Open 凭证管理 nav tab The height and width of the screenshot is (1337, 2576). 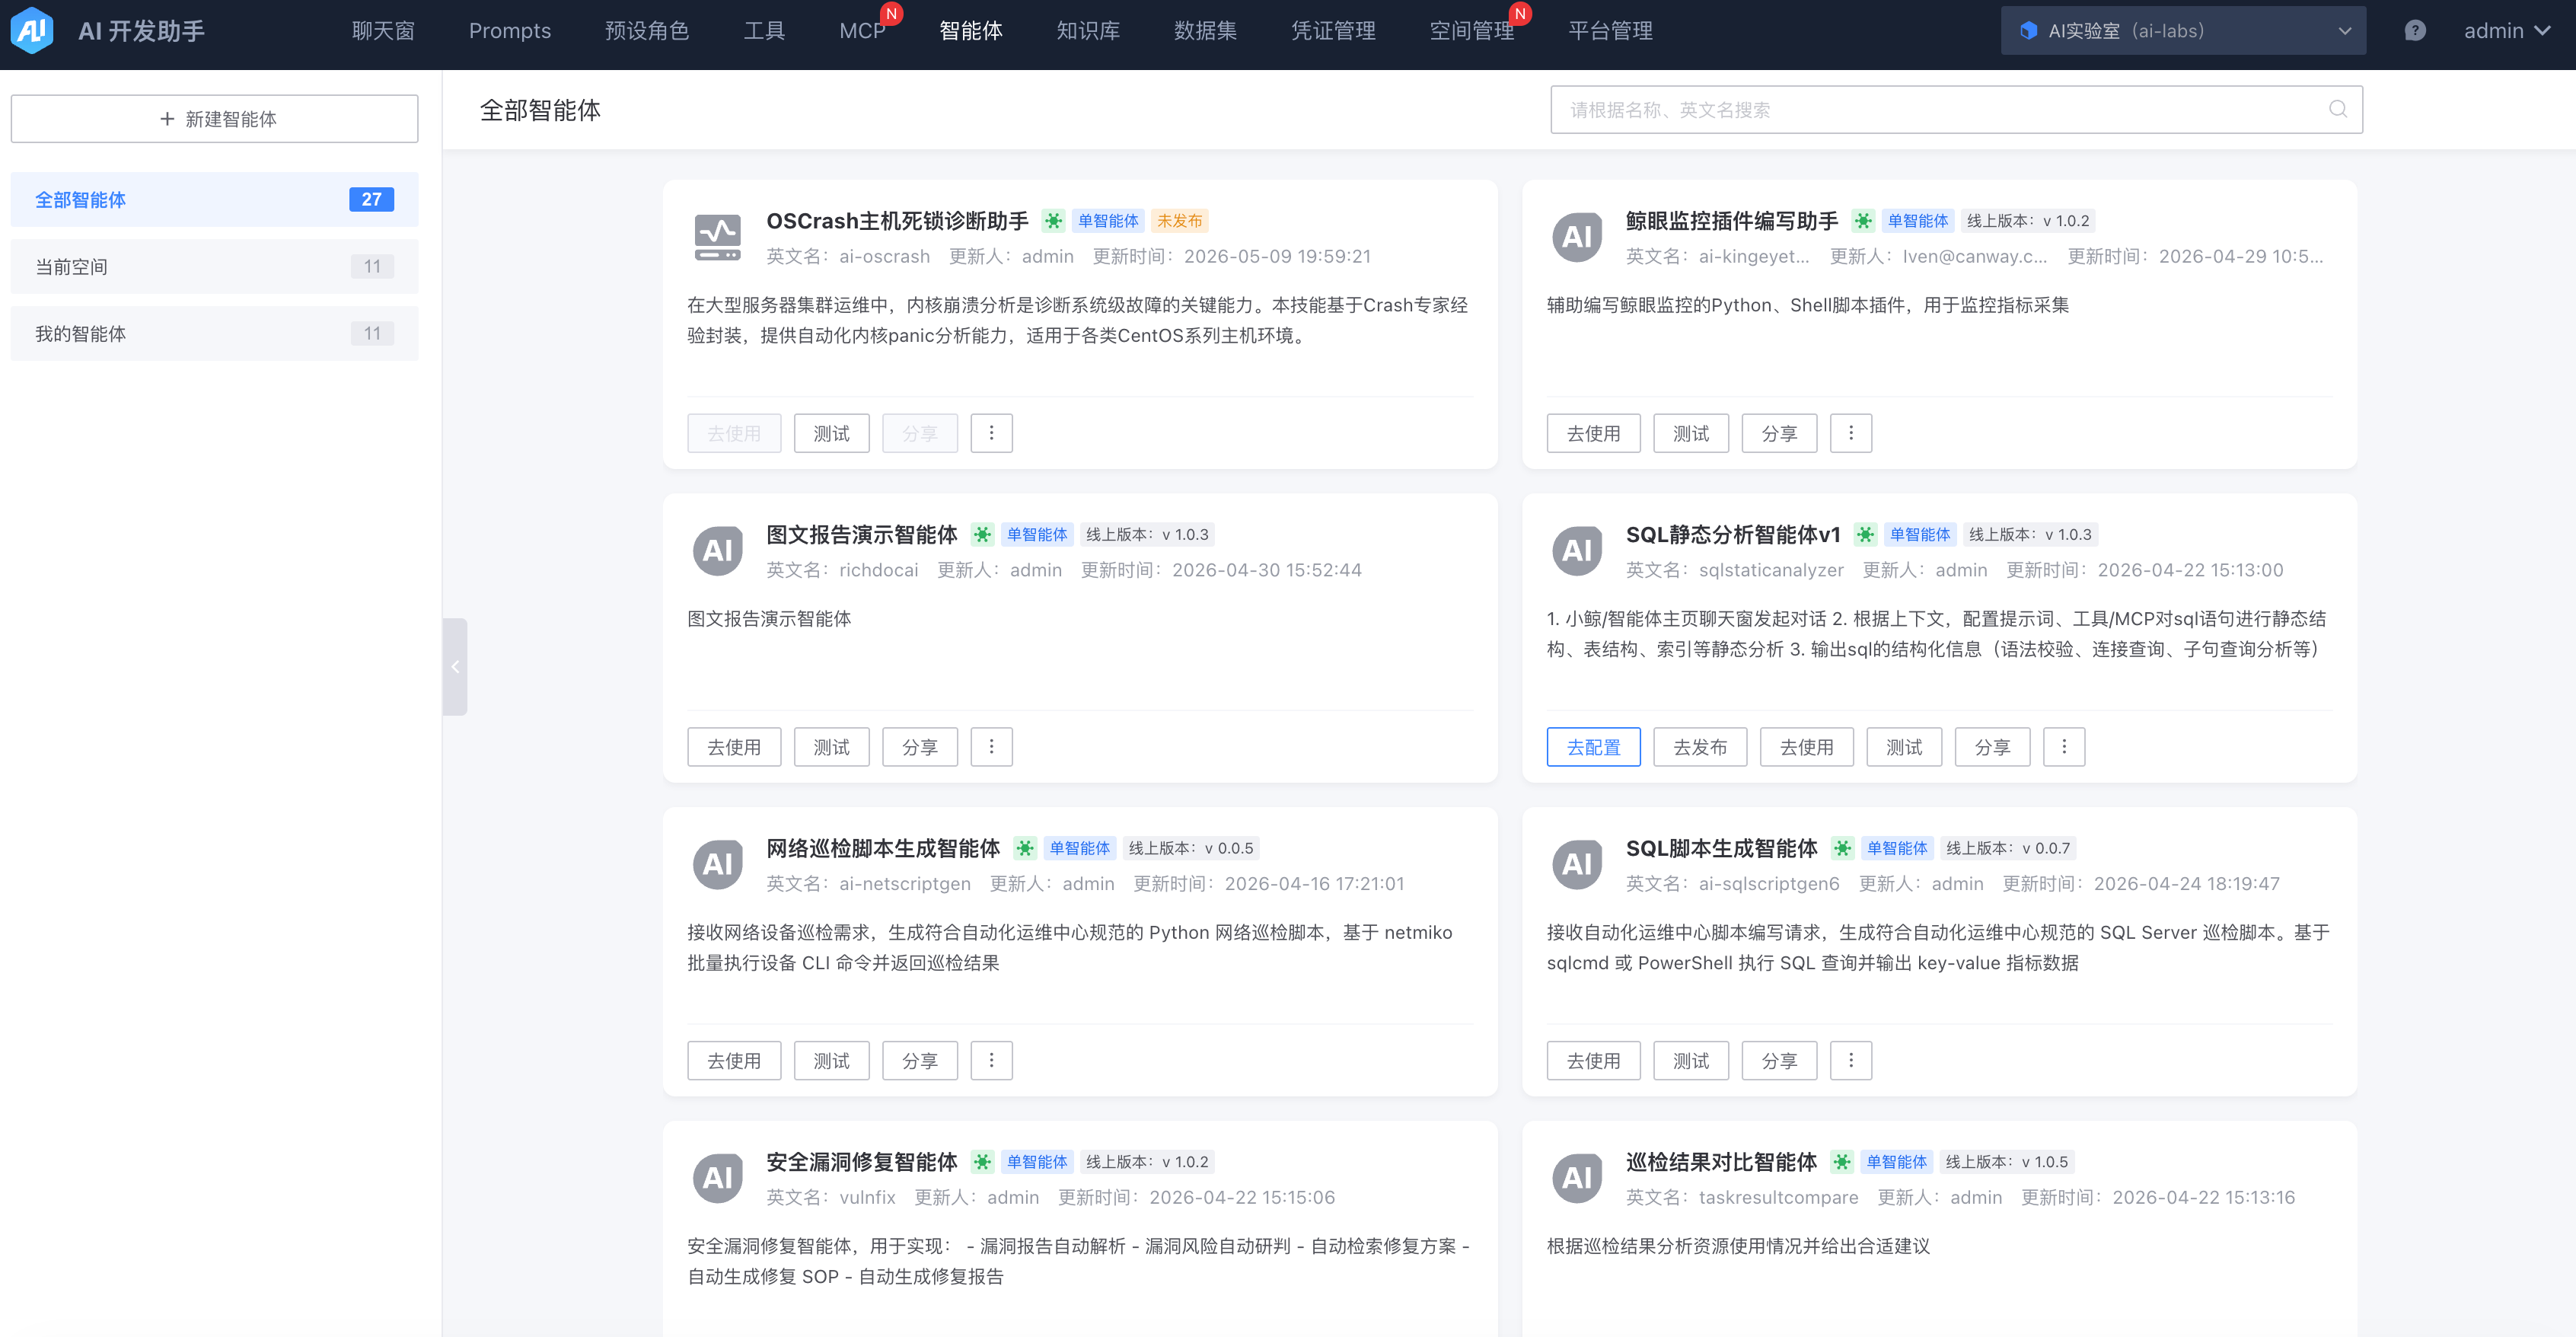(x=1333, y=31)
